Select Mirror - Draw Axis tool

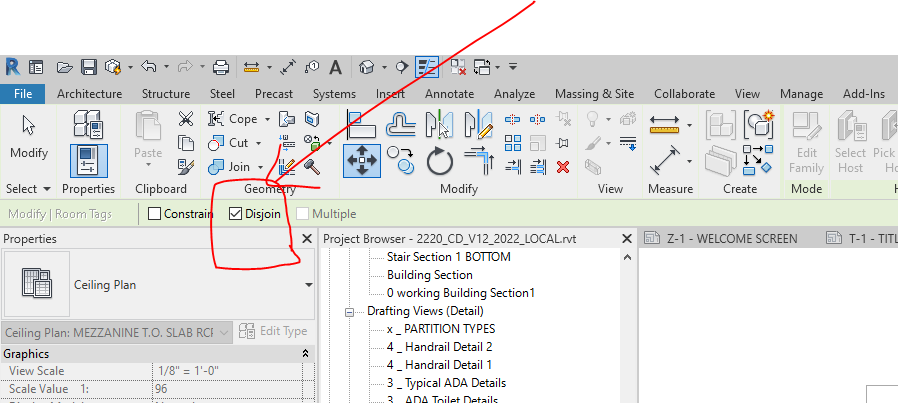click(x=478, y=124)
